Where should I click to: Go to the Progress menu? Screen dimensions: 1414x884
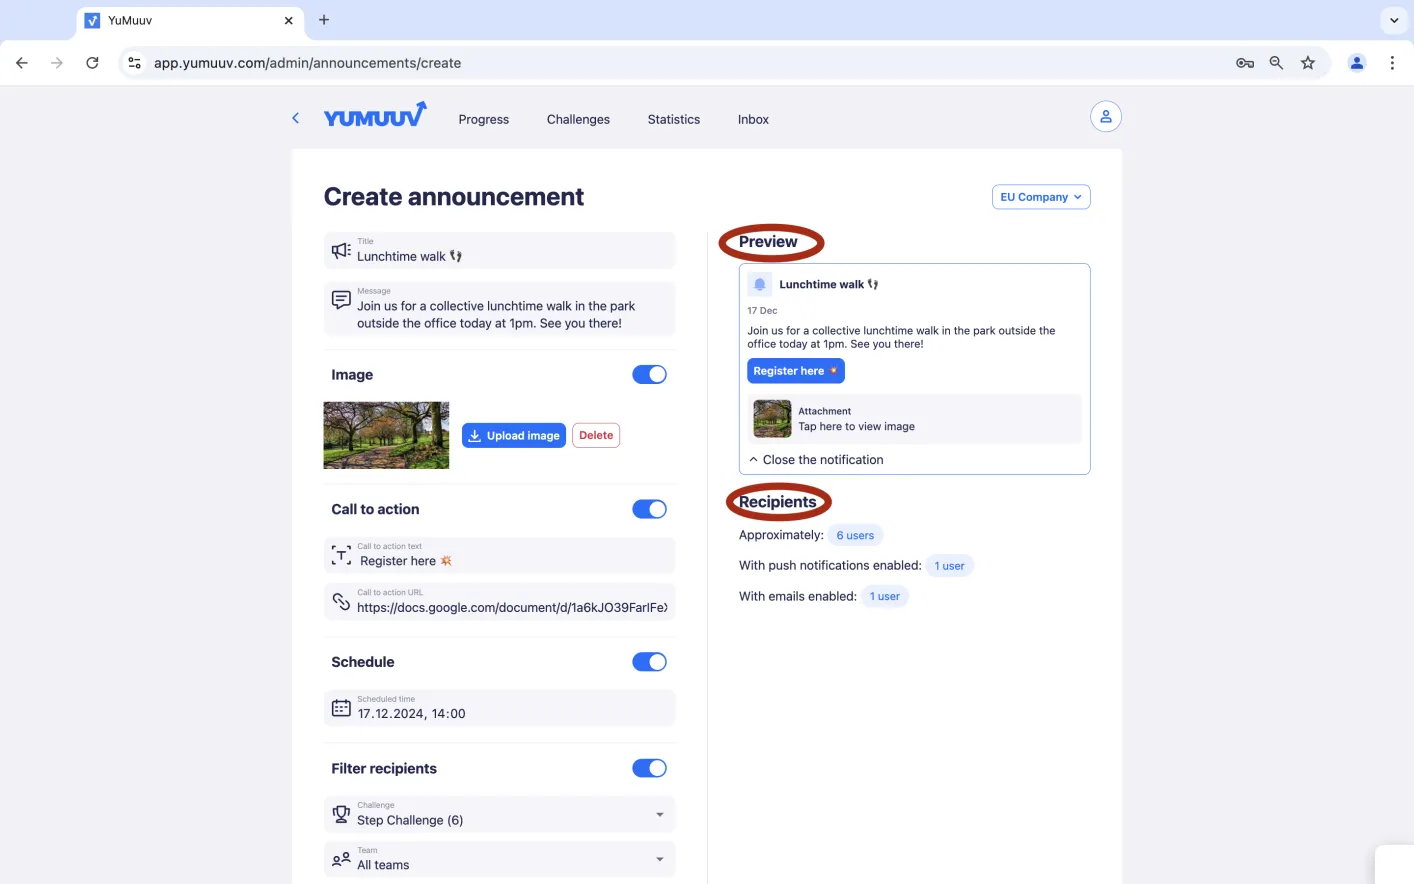click(x=484, y=119)
